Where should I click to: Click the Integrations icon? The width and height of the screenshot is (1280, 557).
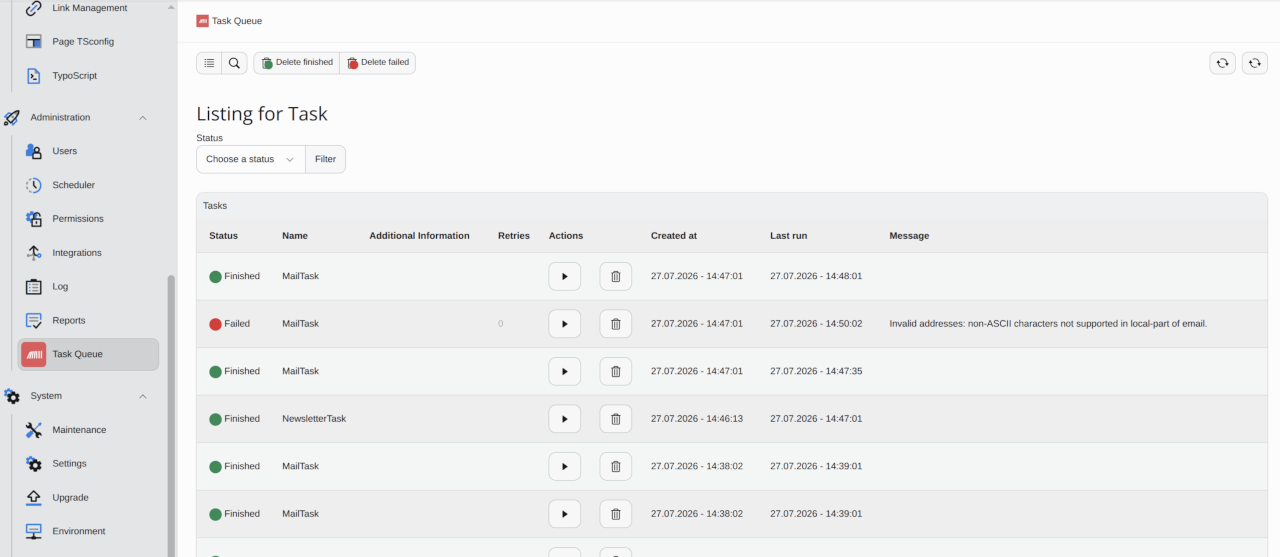point(34,253)
